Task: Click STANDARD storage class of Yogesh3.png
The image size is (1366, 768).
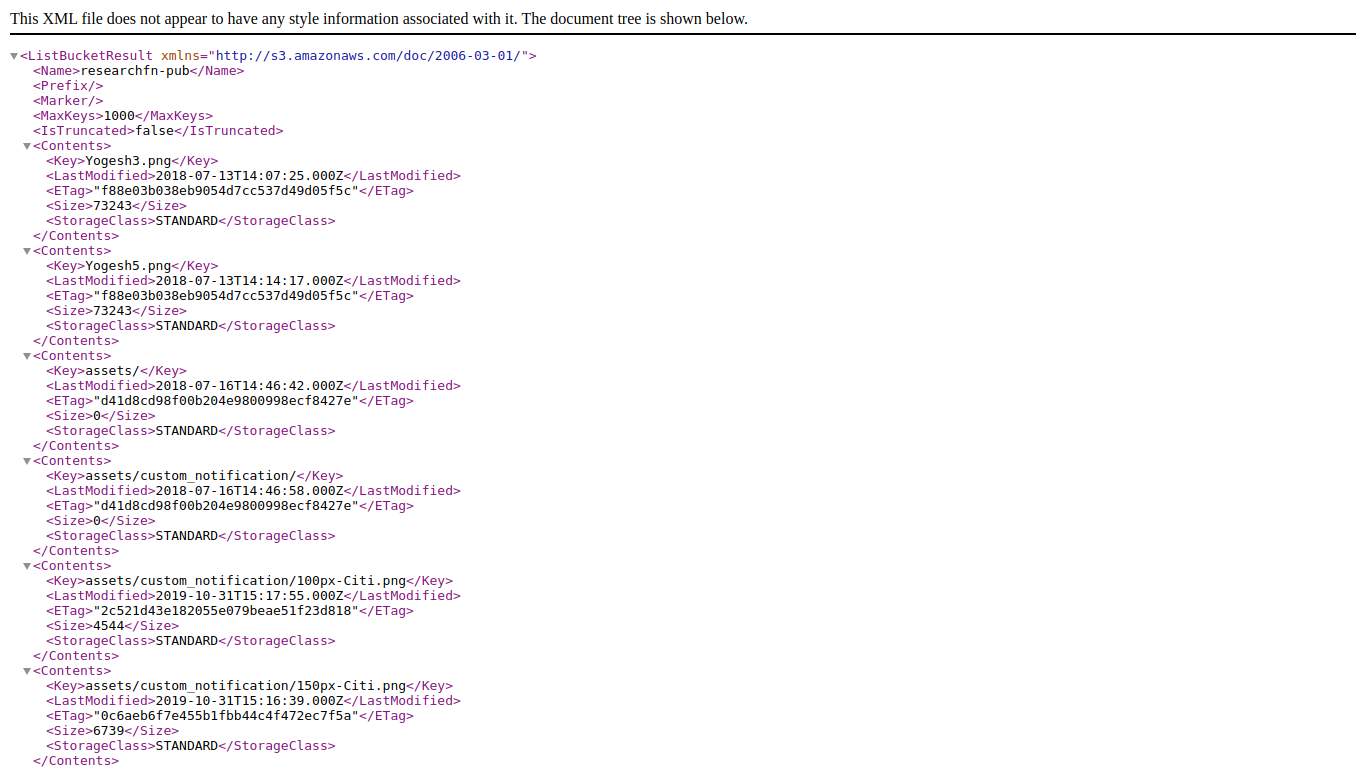Action: point(186,221)
